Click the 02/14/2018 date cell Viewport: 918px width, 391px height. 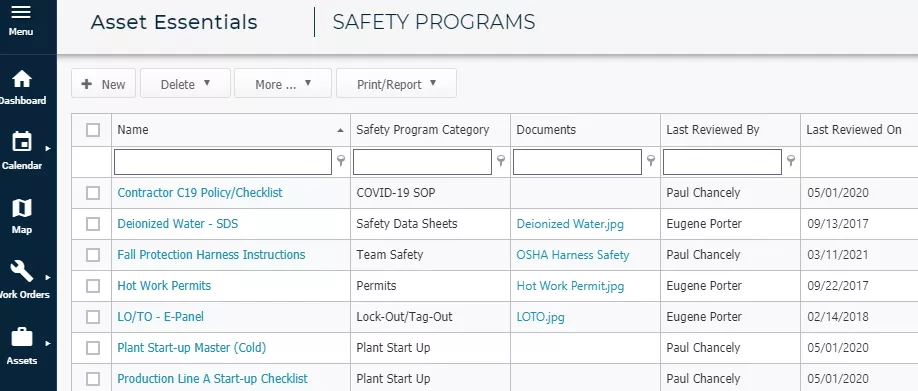click(x=837, y=317)
